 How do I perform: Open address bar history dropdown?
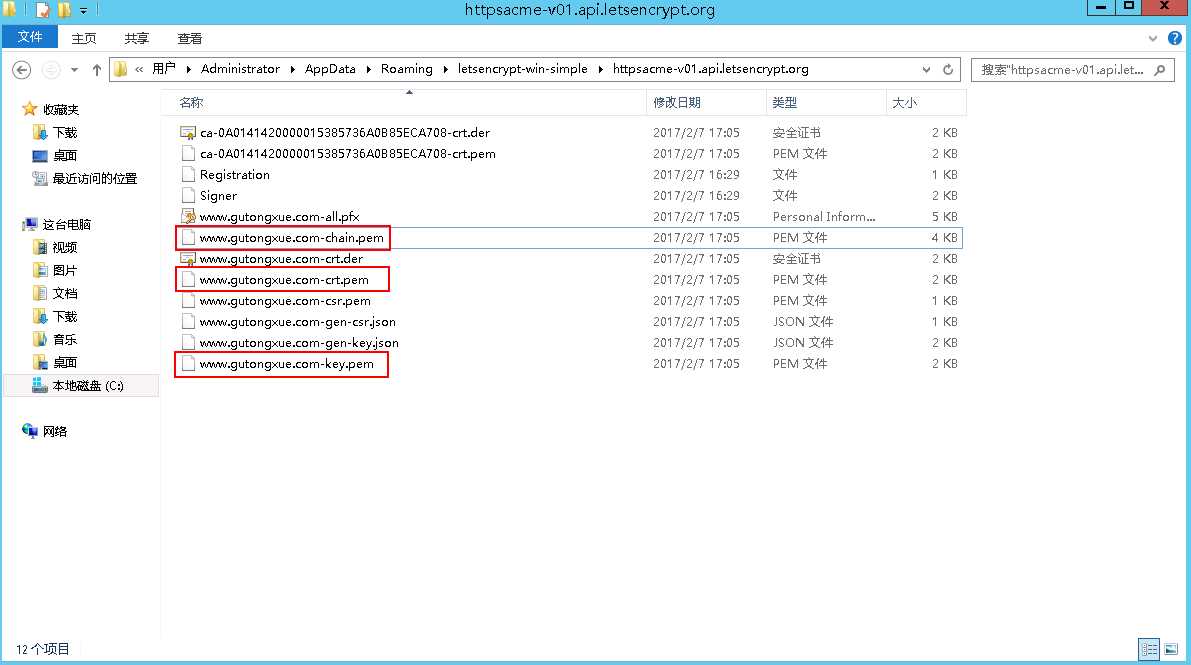[926, 69]
